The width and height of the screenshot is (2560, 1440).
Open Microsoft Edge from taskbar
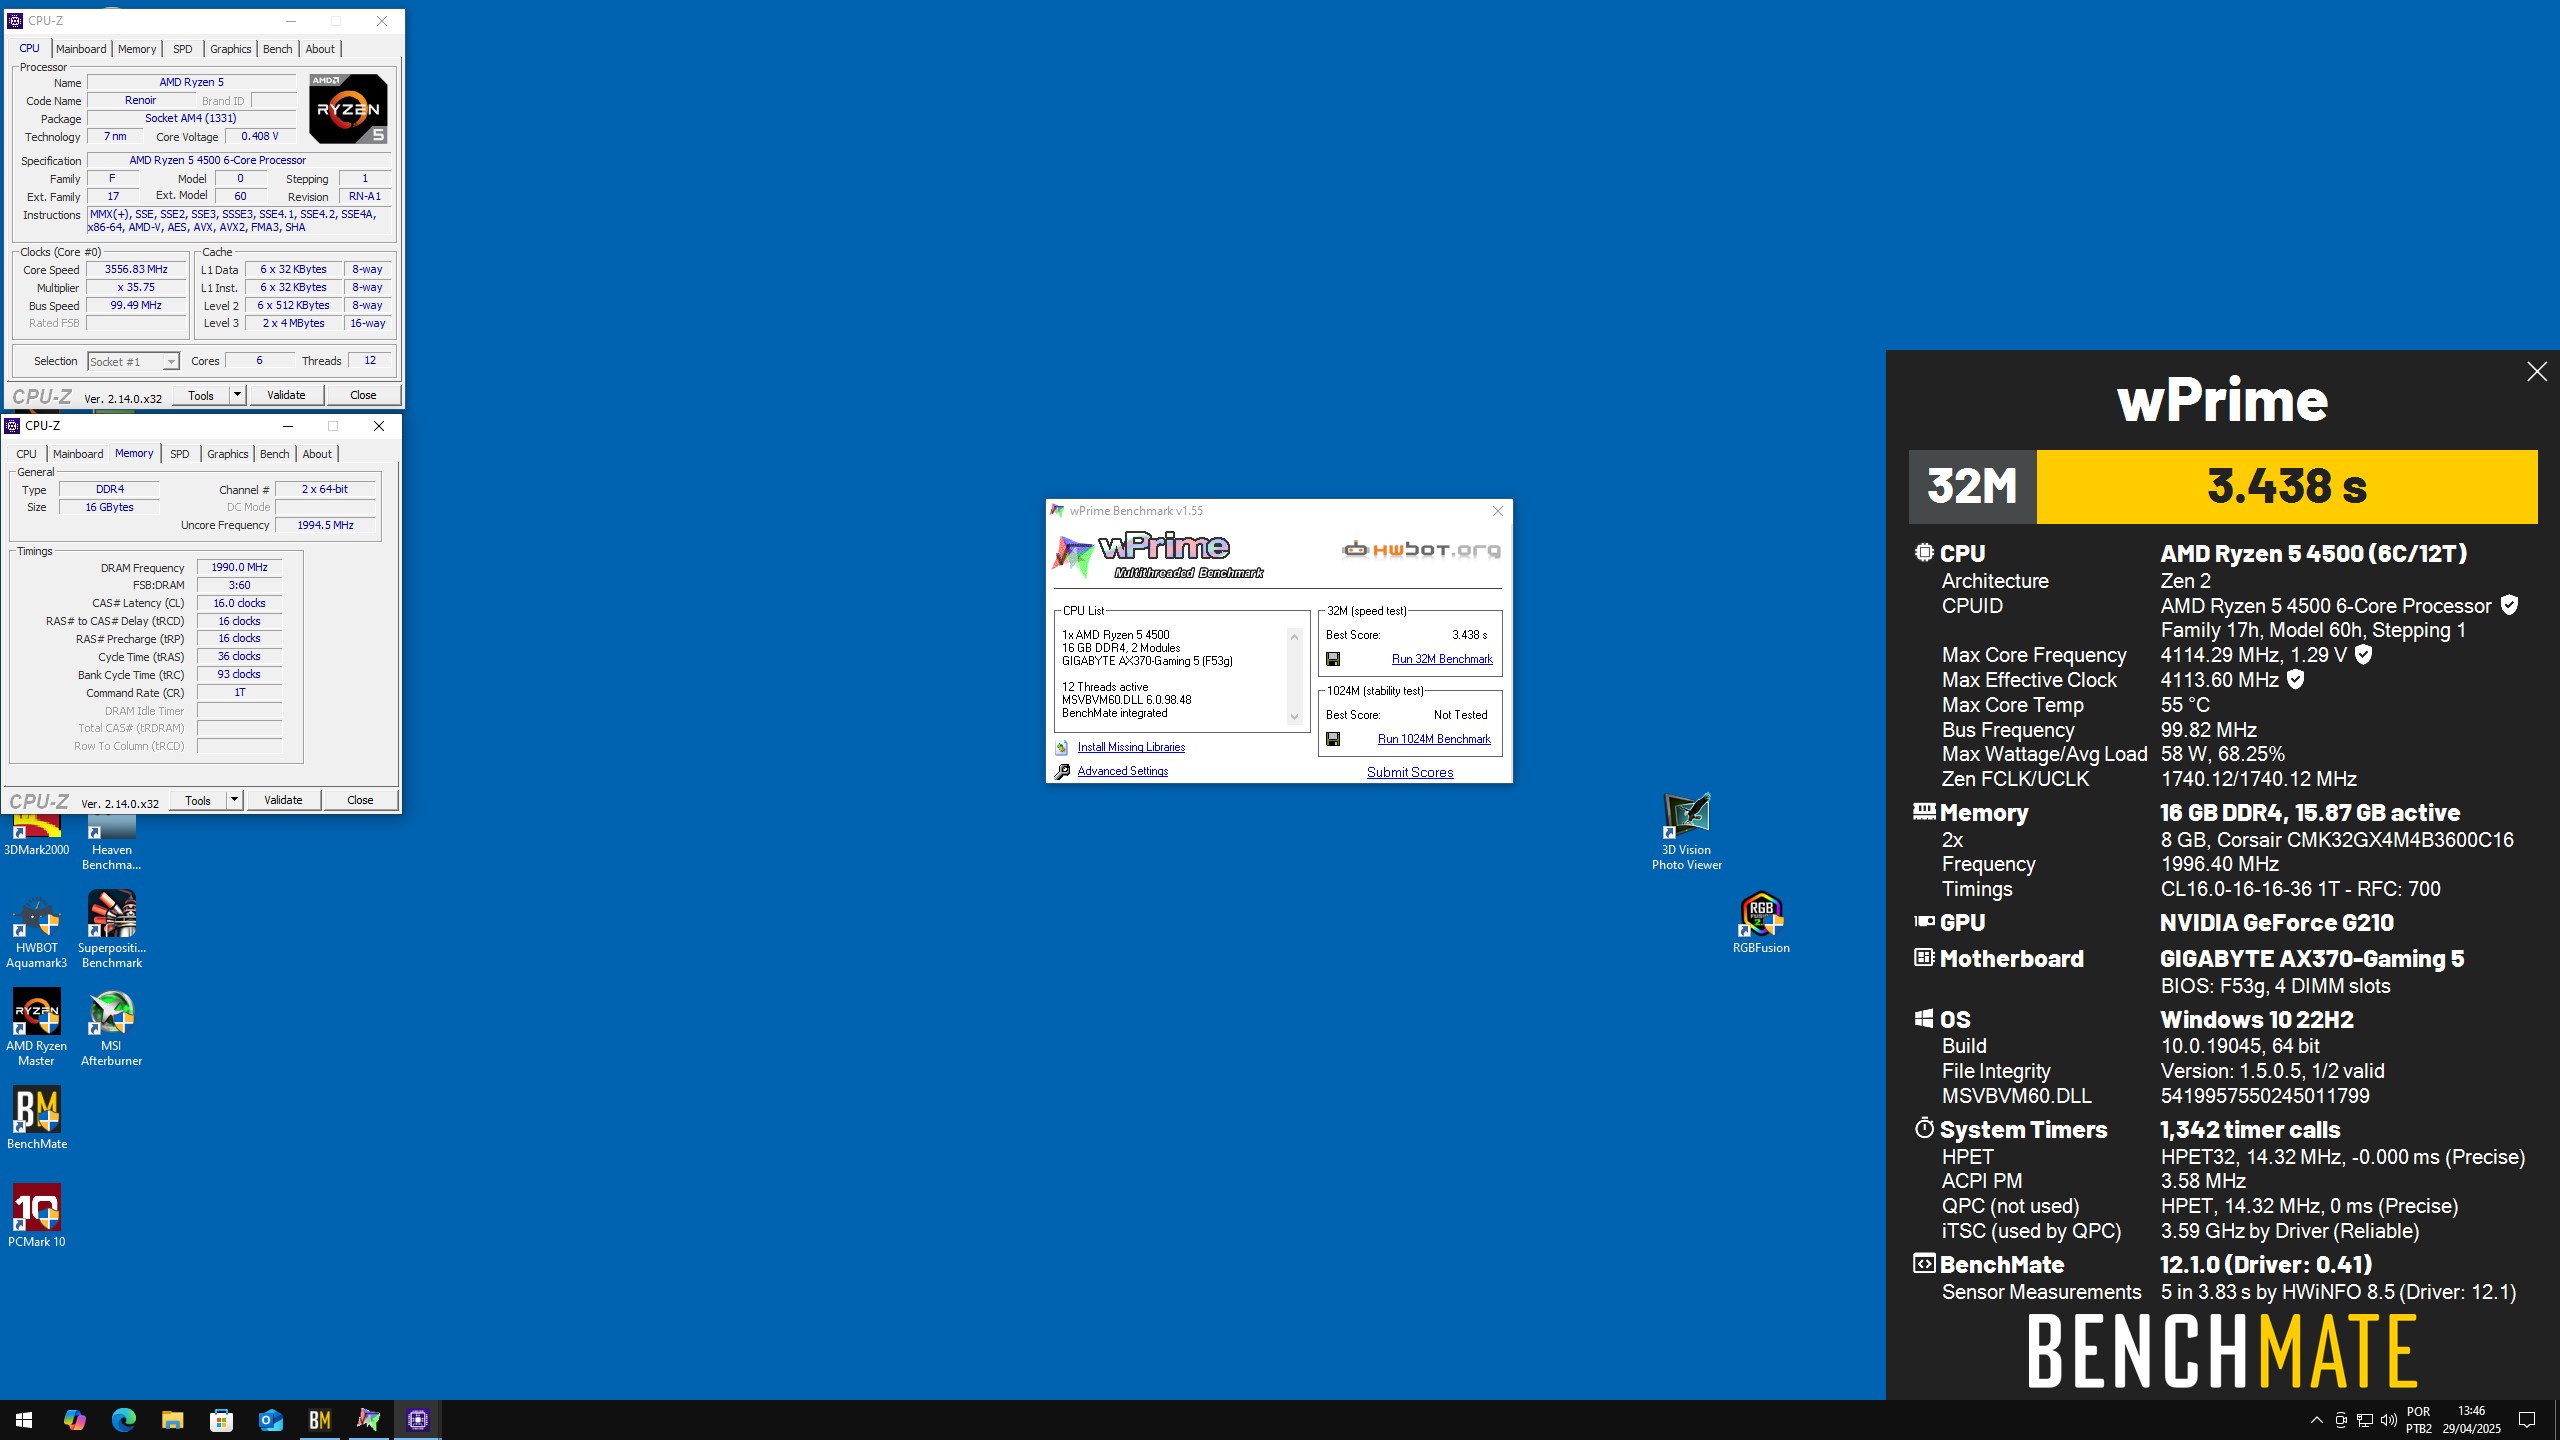pyautogui.click(x=123, y=1419)
